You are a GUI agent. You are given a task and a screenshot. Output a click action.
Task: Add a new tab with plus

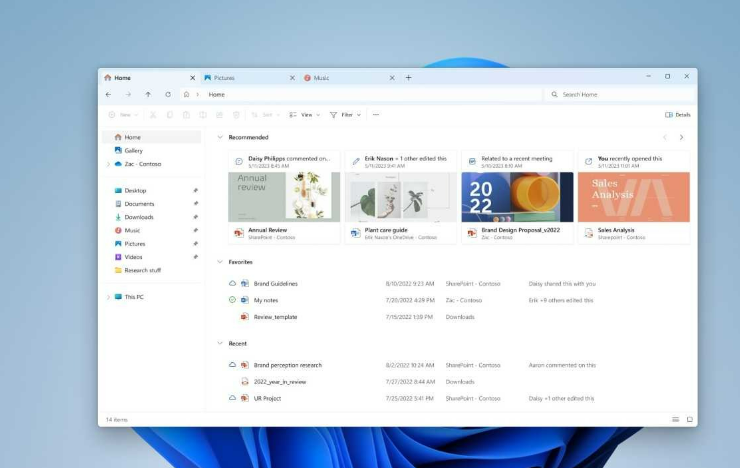pos(409,78)
